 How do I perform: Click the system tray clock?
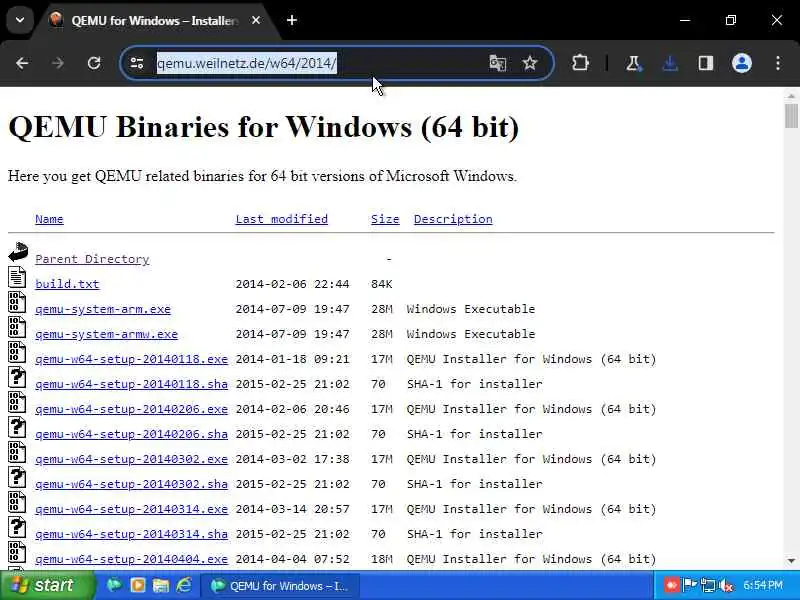[x=763, y=585]
